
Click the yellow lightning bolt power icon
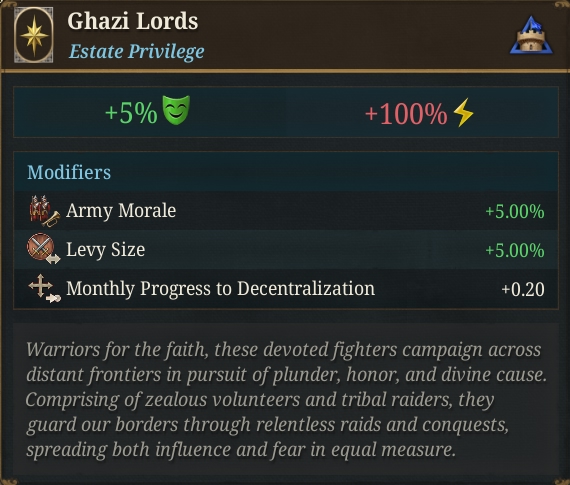pos(463,112)
